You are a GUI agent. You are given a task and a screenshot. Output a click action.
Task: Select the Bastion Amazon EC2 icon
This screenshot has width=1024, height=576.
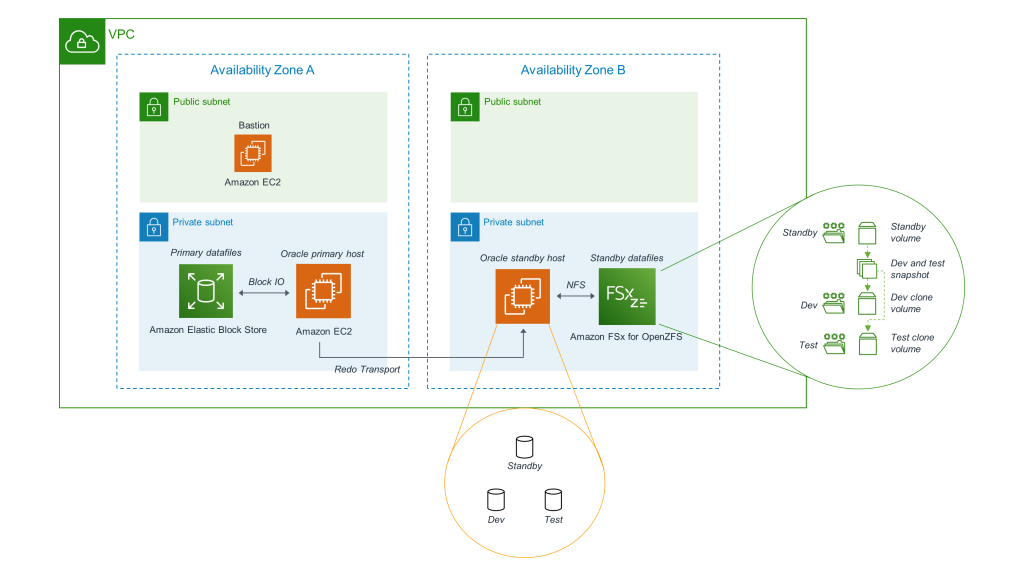pos(253,153)
